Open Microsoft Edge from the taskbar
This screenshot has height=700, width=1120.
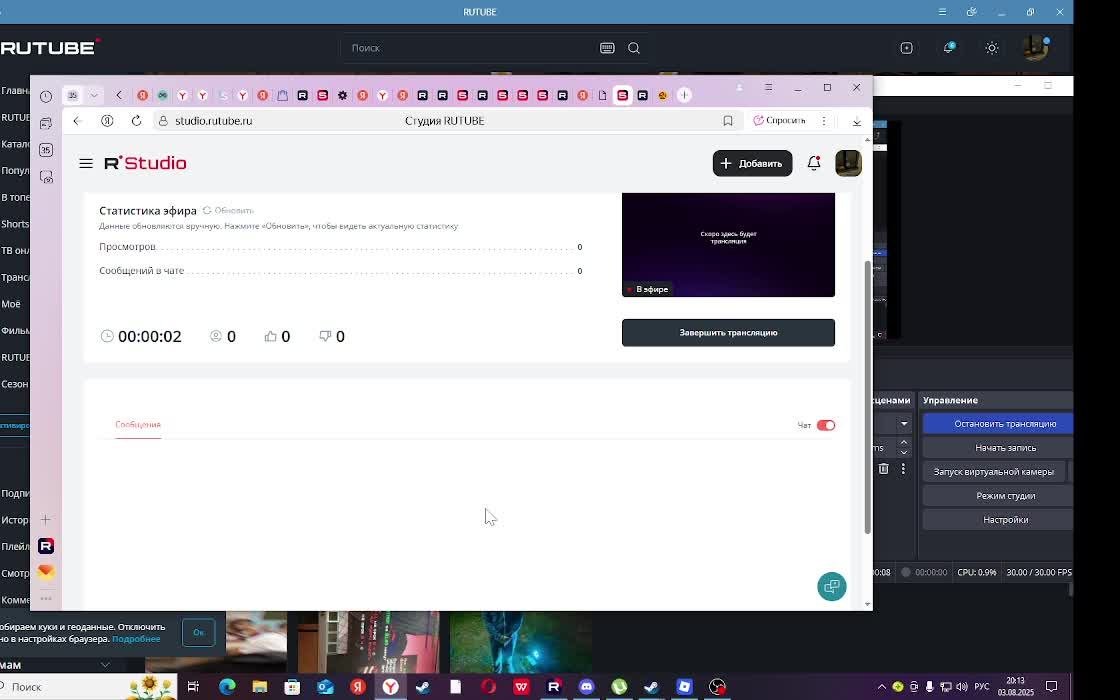click(227, 686)
